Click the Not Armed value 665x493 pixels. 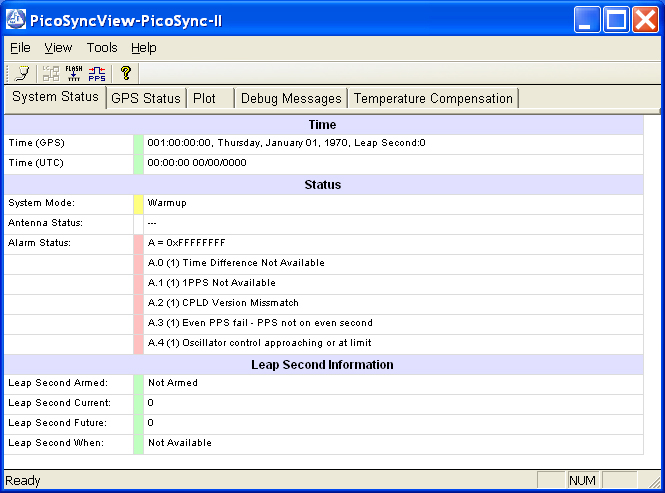click(x=173, y=383)
